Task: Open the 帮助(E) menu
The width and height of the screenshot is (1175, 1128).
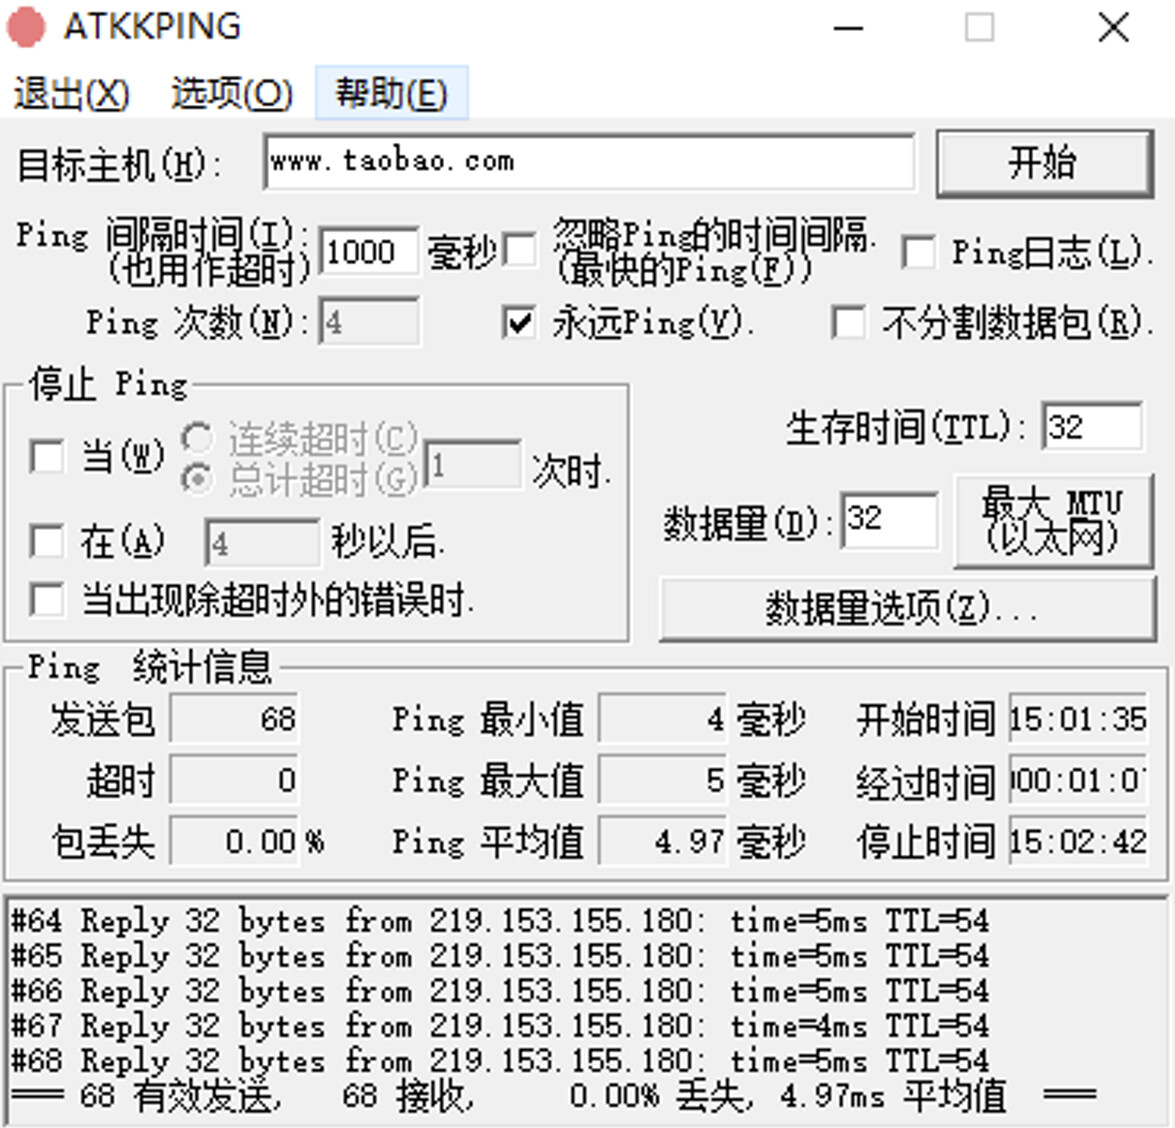Action: 391,94
